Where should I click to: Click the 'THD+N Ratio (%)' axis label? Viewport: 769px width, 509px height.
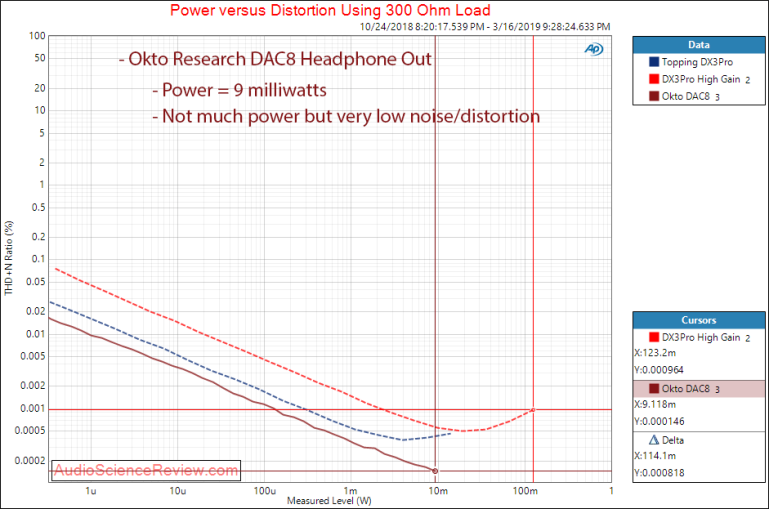click(9, 258)
